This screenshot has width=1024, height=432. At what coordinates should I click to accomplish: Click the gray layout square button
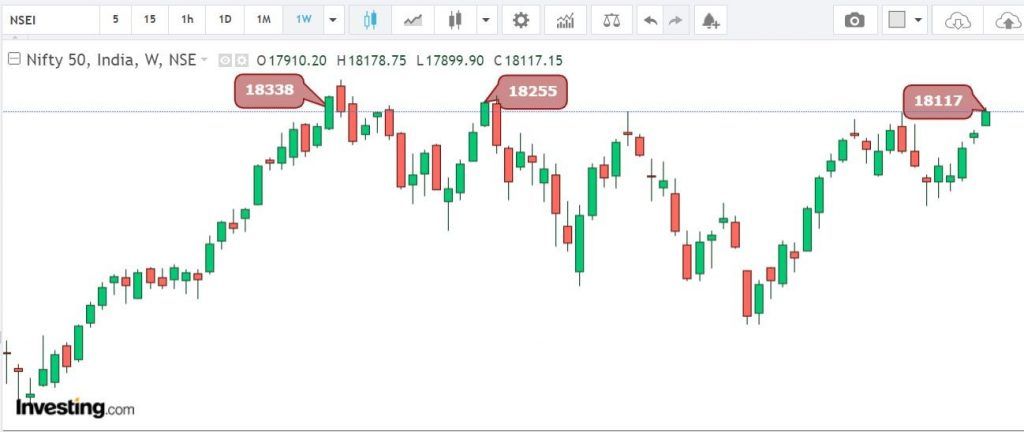coord(897,20)
